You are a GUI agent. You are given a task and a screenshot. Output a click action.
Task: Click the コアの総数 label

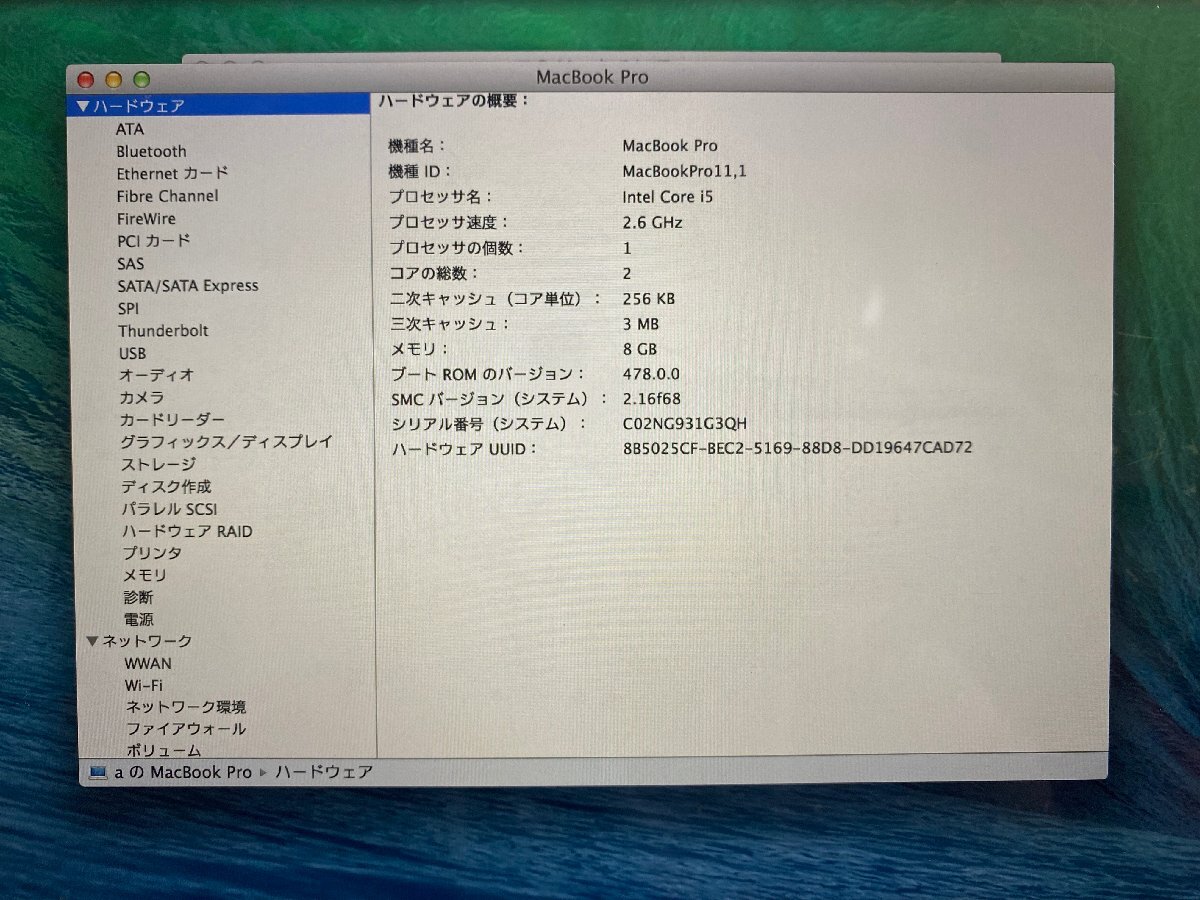(434, 273)
